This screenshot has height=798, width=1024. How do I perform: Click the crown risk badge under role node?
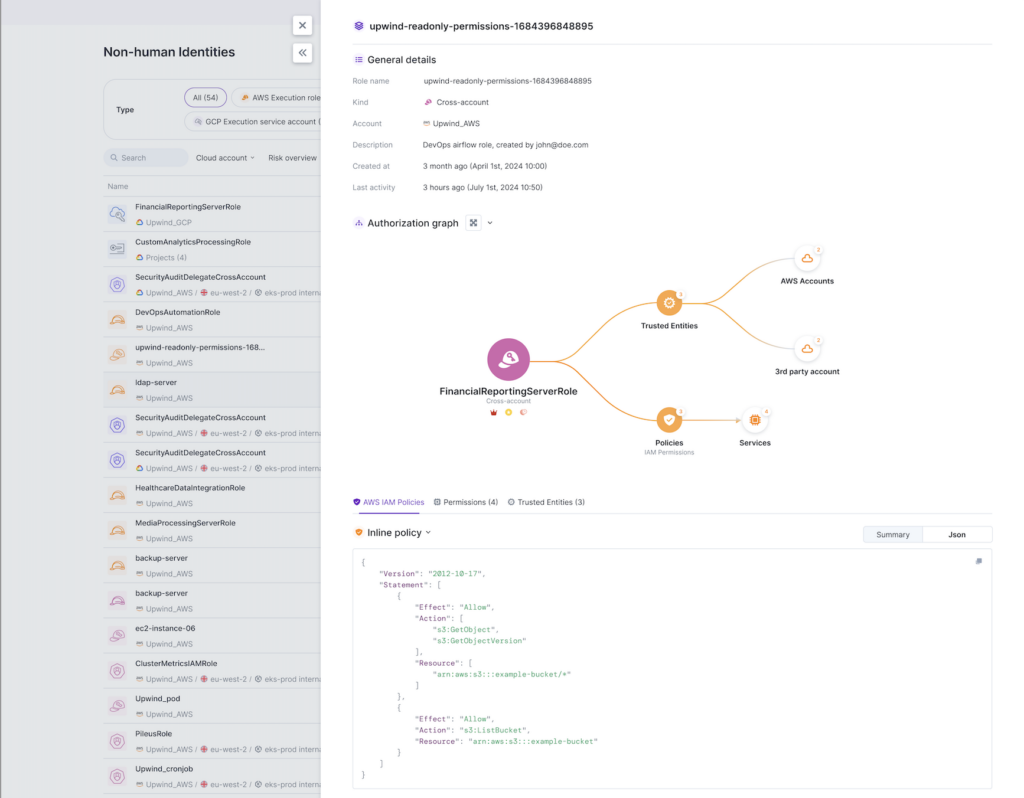pos(494,412)
